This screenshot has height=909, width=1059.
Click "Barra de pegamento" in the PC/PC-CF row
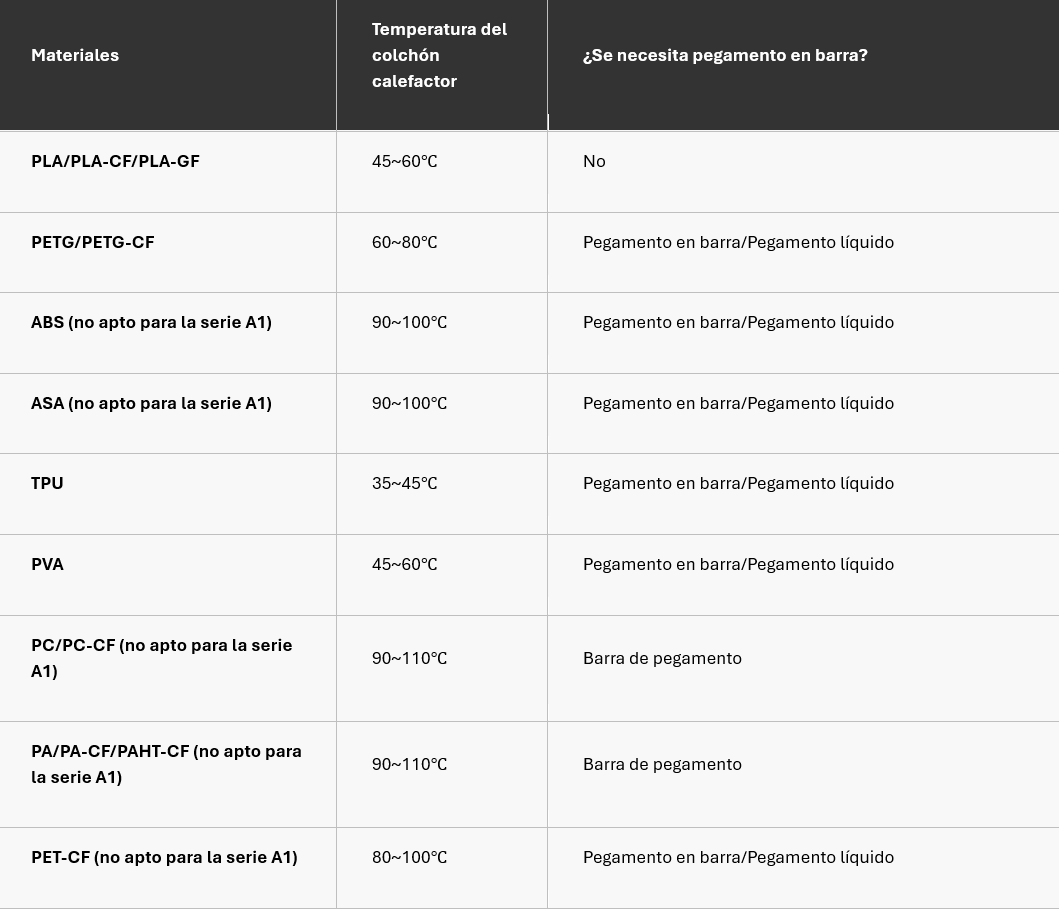point(662,658)
